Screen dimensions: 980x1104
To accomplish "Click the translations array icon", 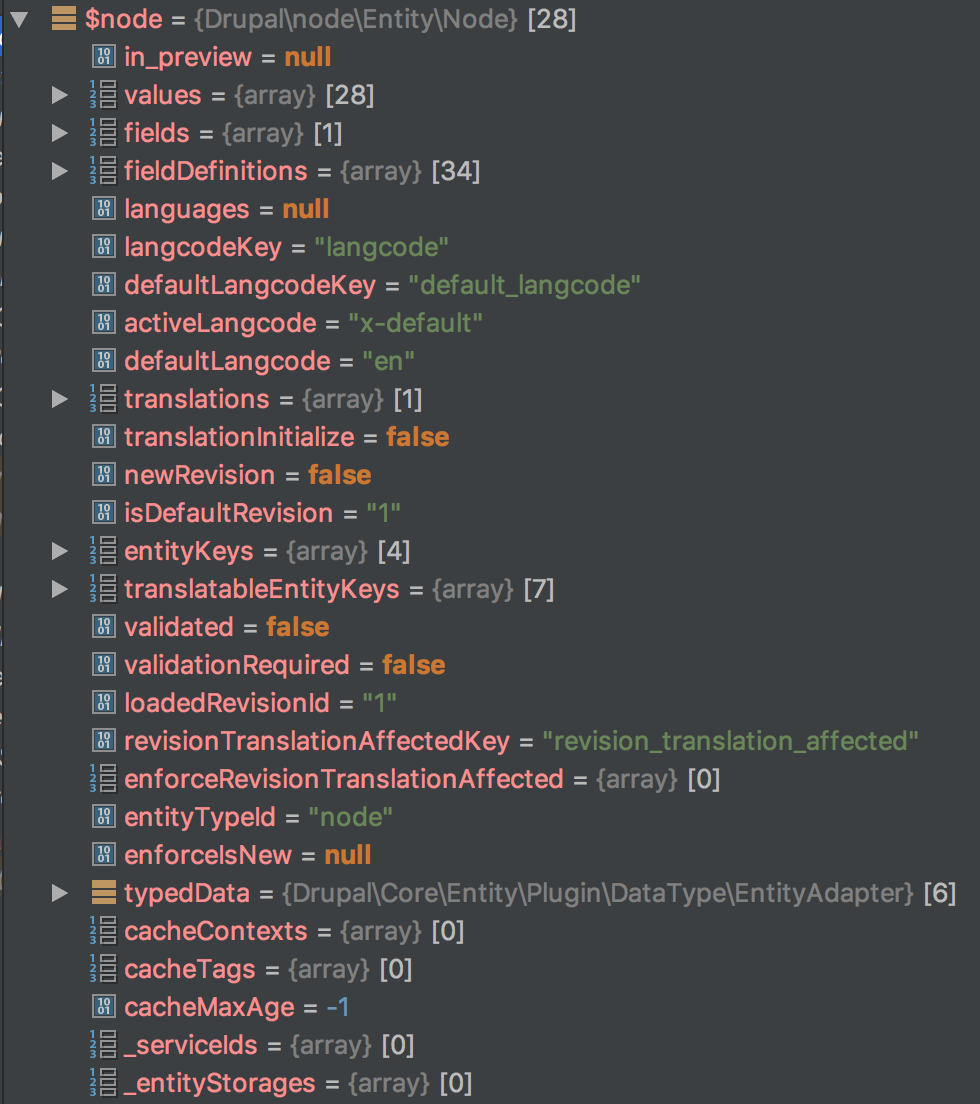I will (x=103, y=399).
